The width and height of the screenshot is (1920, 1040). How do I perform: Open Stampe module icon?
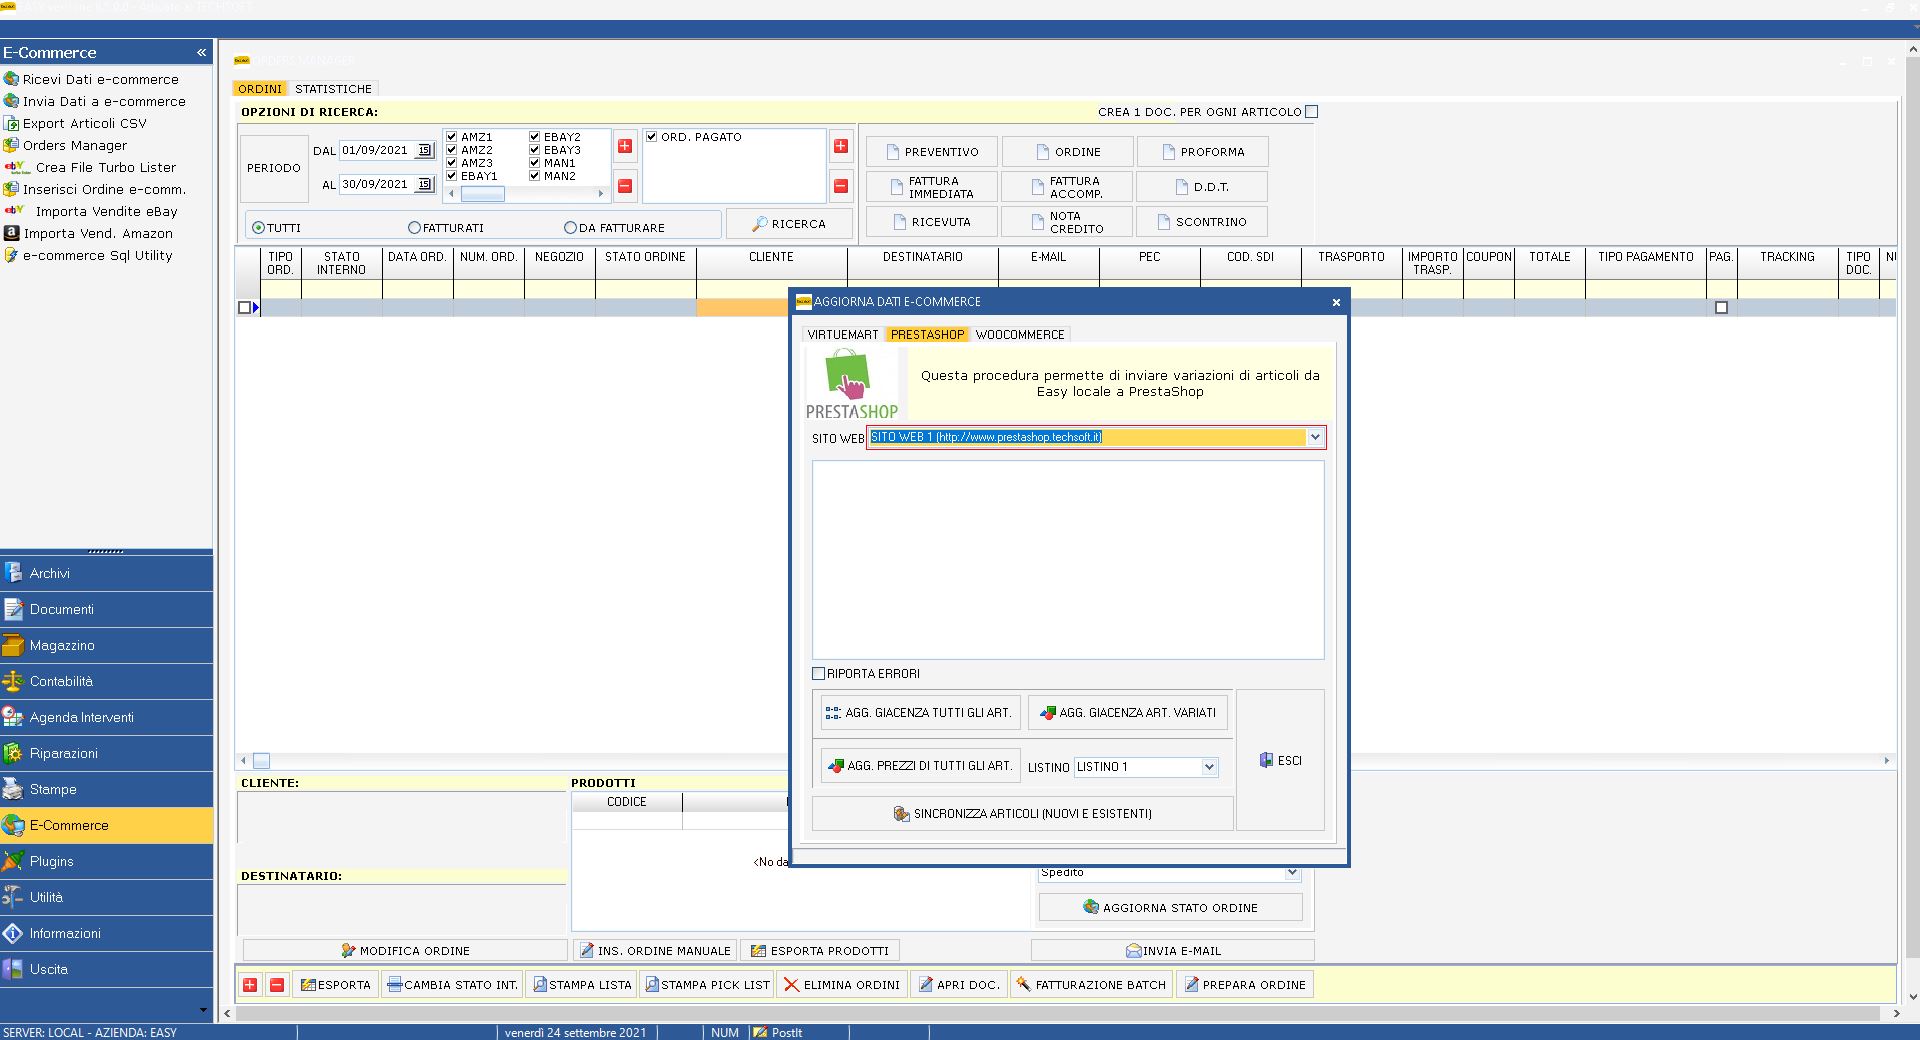[x=13, y=789]
